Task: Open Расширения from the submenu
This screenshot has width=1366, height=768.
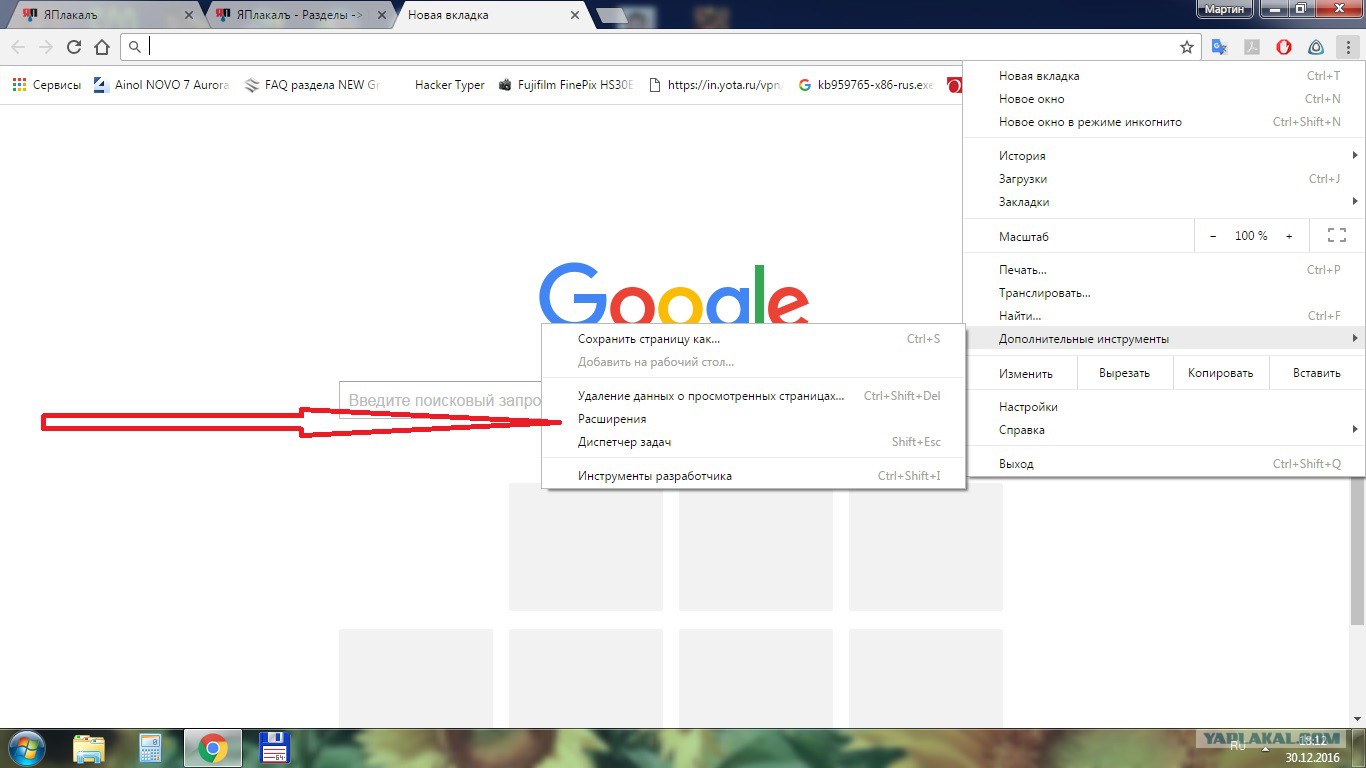Action: pos(754,419)
